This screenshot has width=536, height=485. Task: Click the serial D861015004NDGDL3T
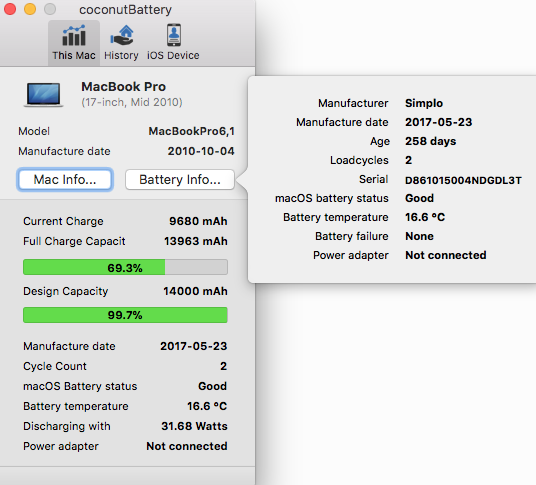tap(463, 180)
